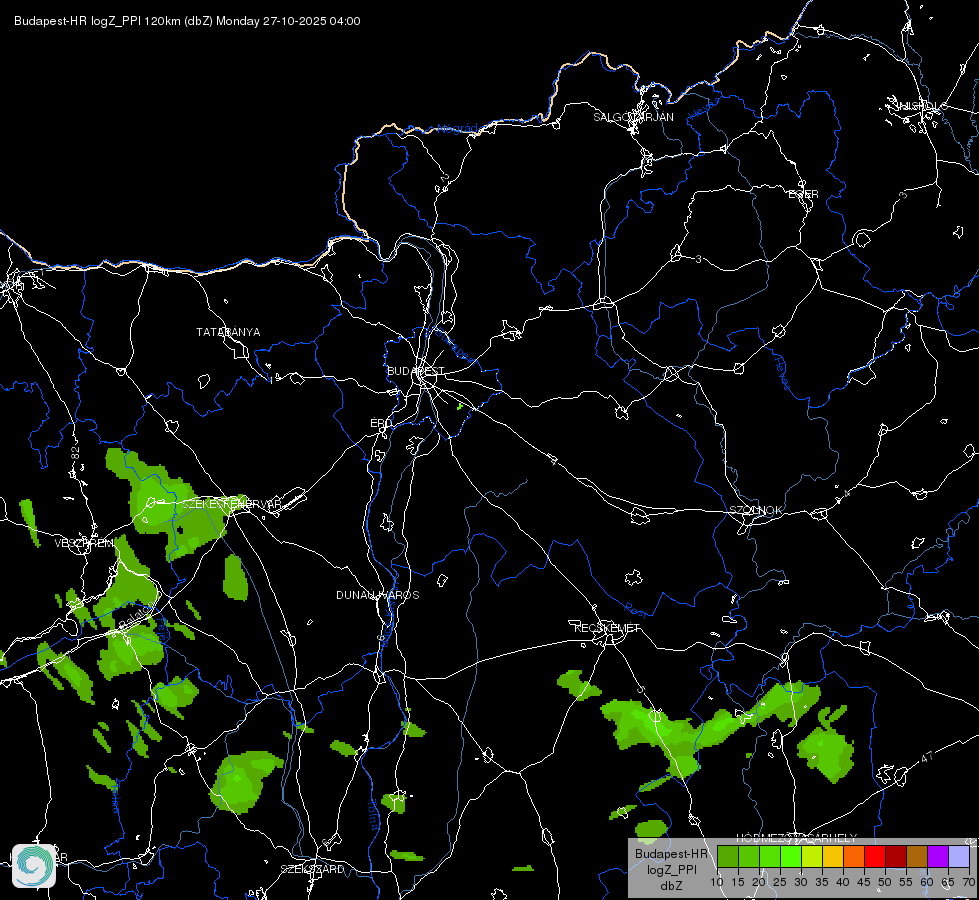Click the road number 47 label
This screenshot has width=979, height=900.
[x=927, y=757]
